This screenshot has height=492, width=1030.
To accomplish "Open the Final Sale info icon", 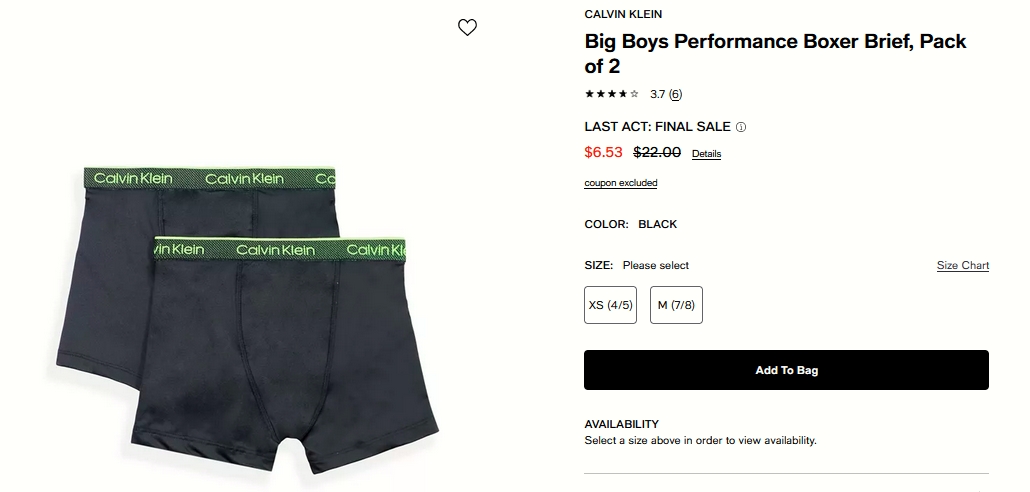I will coord(741,127).
